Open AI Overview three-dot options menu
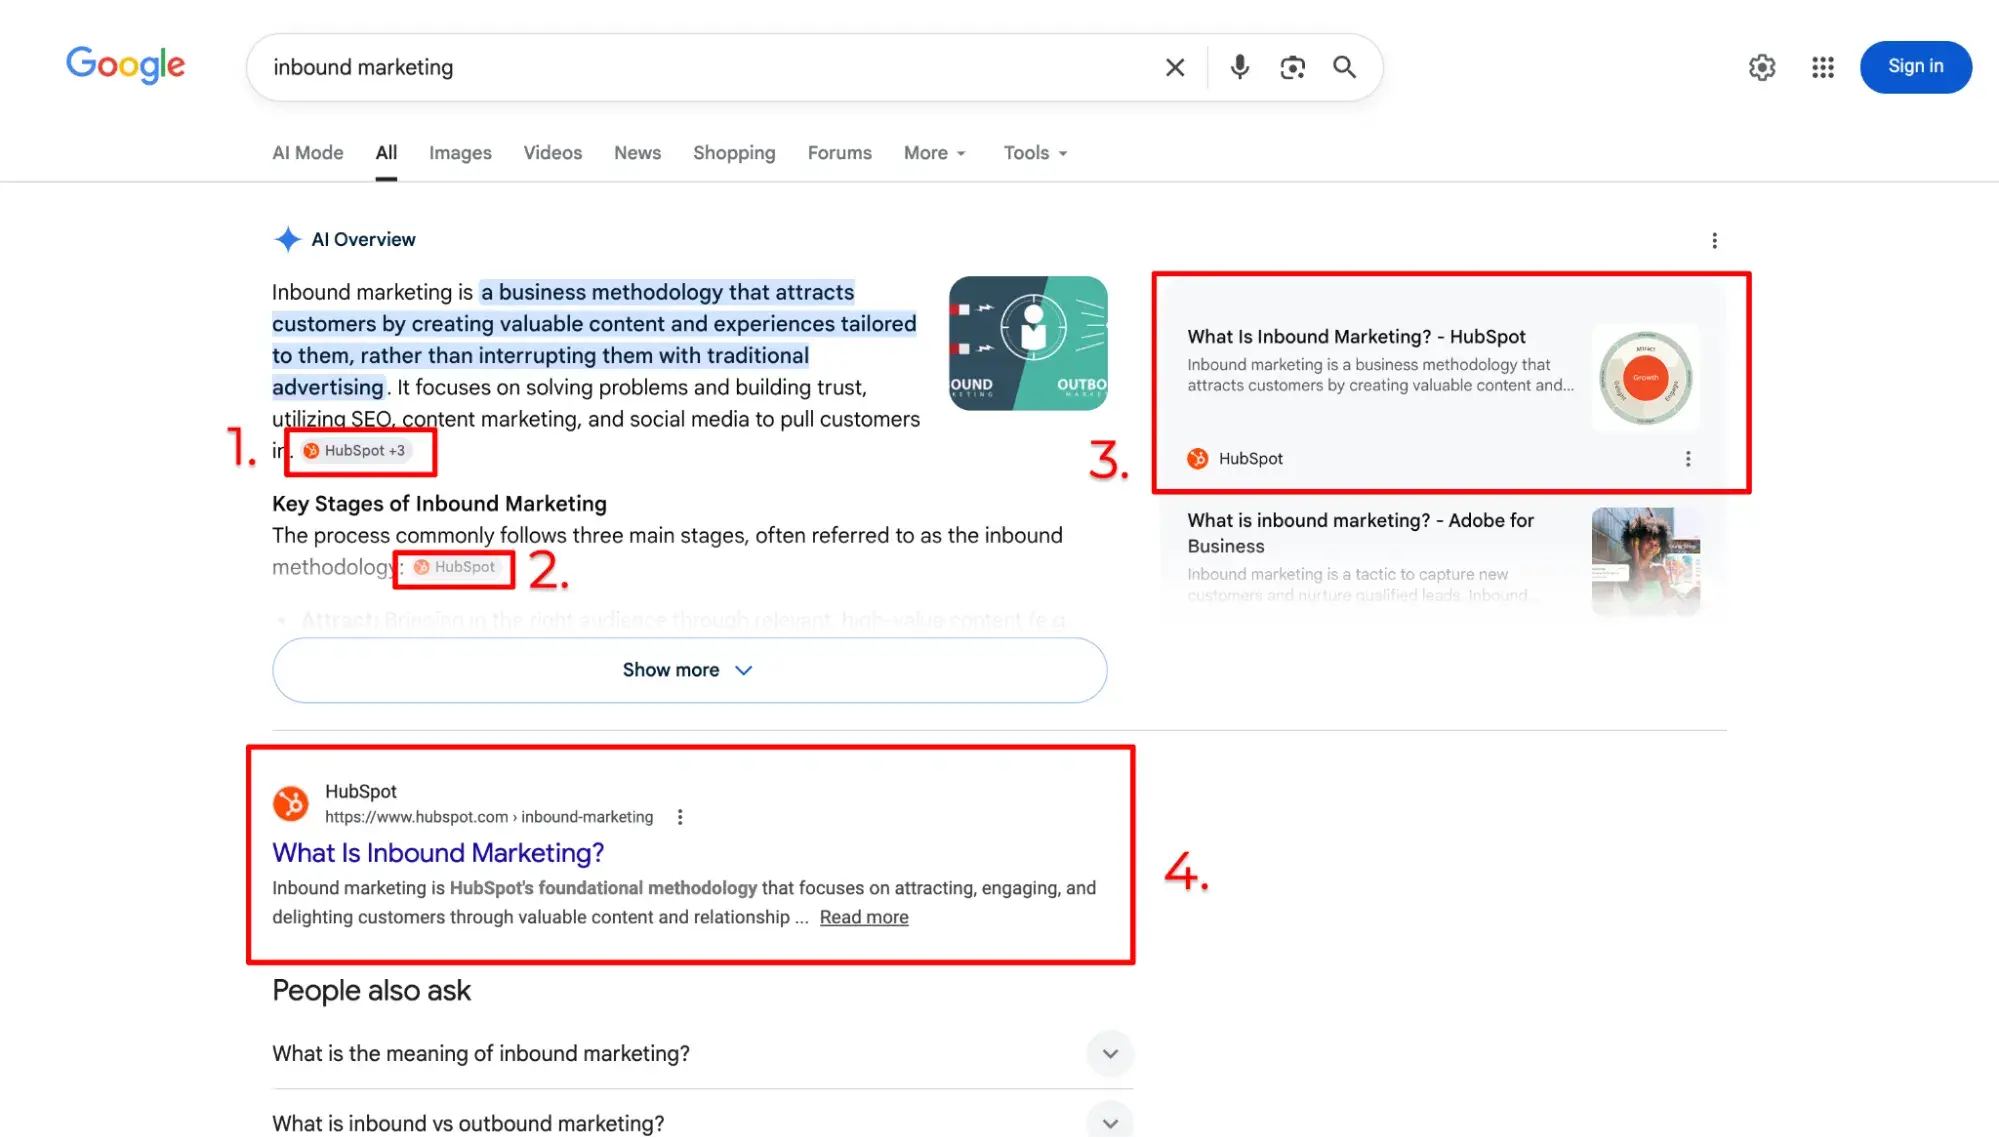This screenshot has width=1999, height=1138. tap(1714, 241)
